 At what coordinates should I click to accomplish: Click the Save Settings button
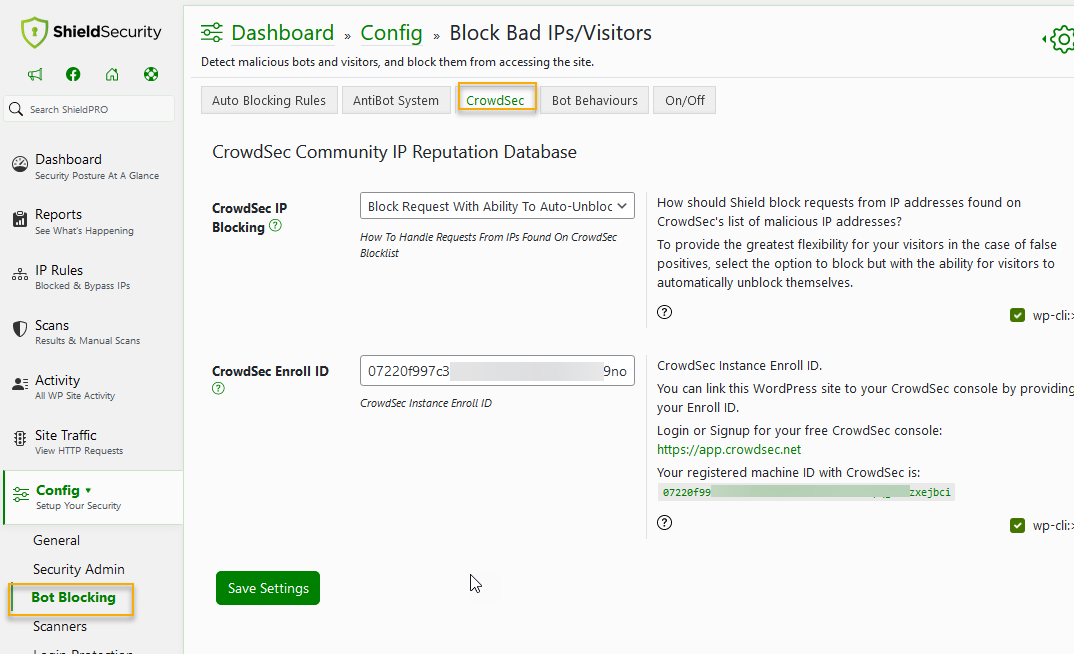267,588
